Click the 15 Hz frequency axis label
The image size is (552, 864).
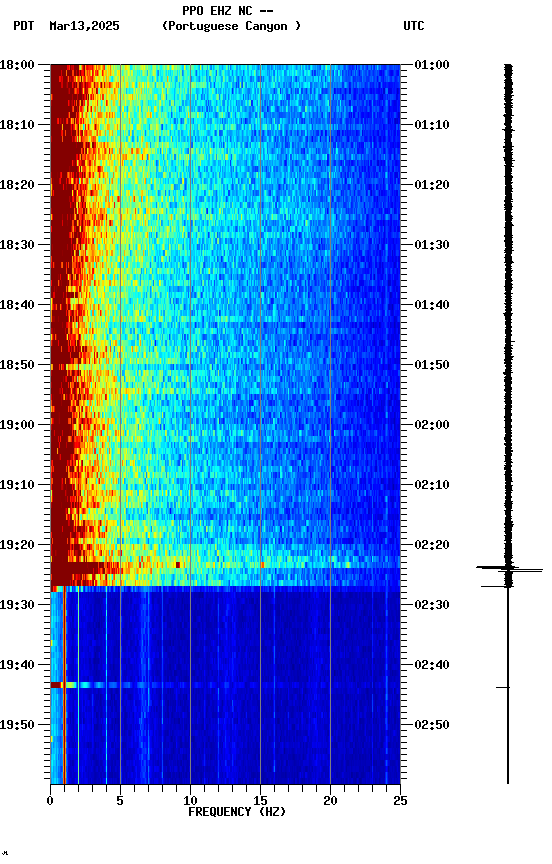260,801
